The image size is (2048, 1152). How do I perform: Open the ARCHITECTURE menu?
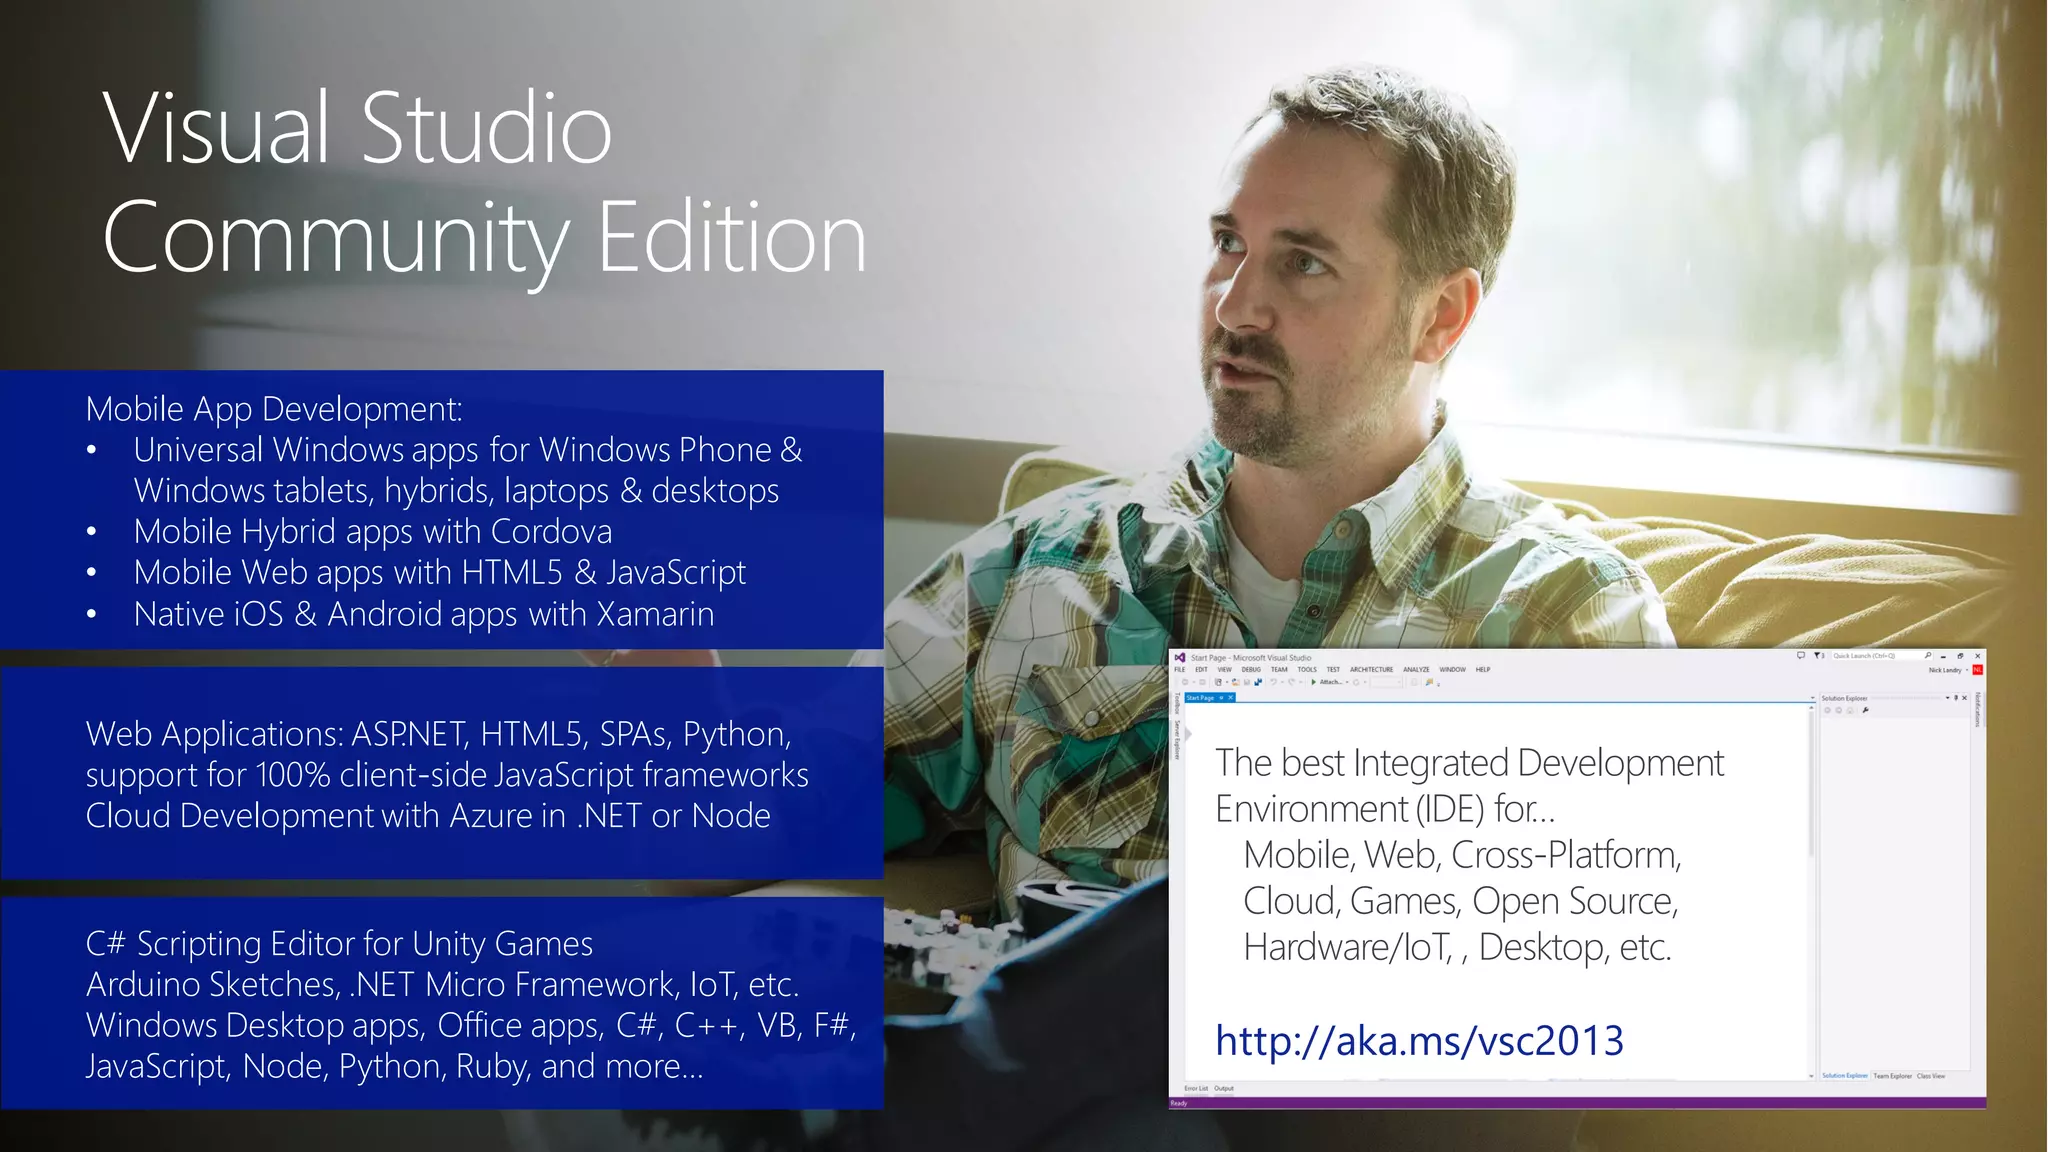point(1371,669)
